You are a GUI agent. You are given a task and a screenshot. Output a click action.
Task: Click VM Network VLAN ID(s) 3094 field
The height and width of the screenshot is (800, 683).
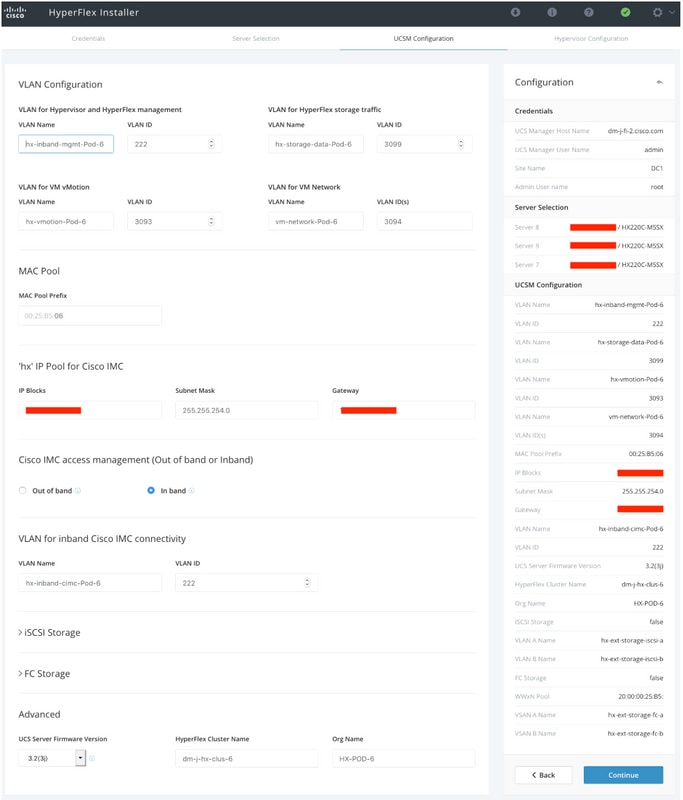point(424,221)
